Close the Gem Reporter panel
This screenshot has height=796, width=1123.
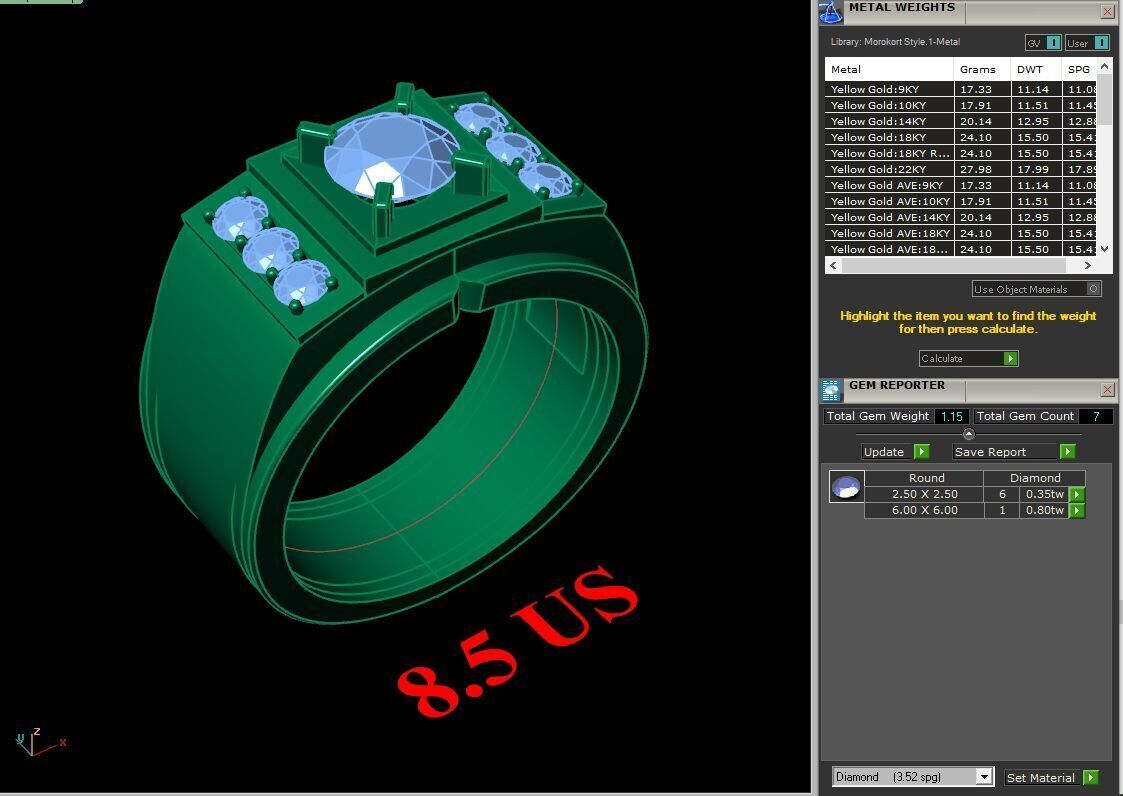pyautogui.click(x=1107, y=389)
